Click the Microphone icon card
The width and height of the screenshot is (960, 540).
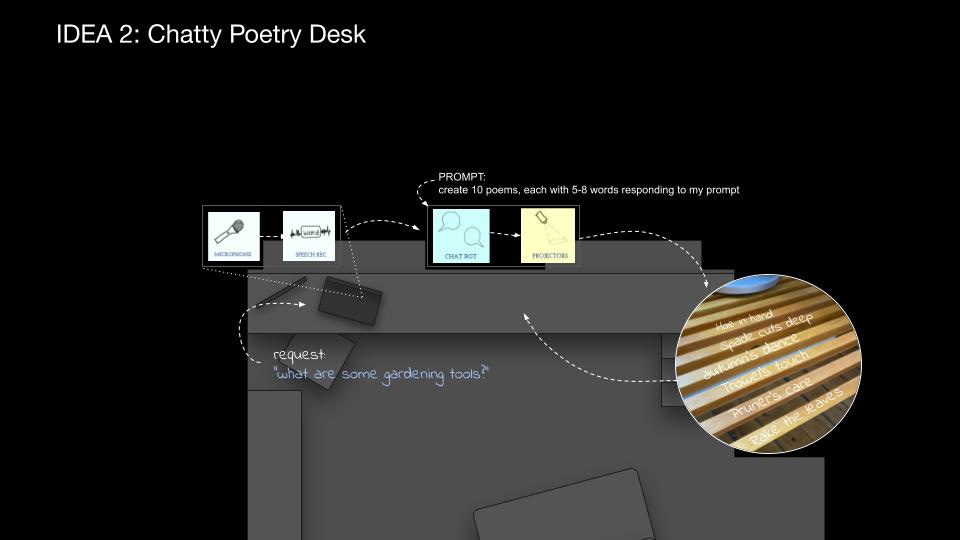(x=233, y=236)
